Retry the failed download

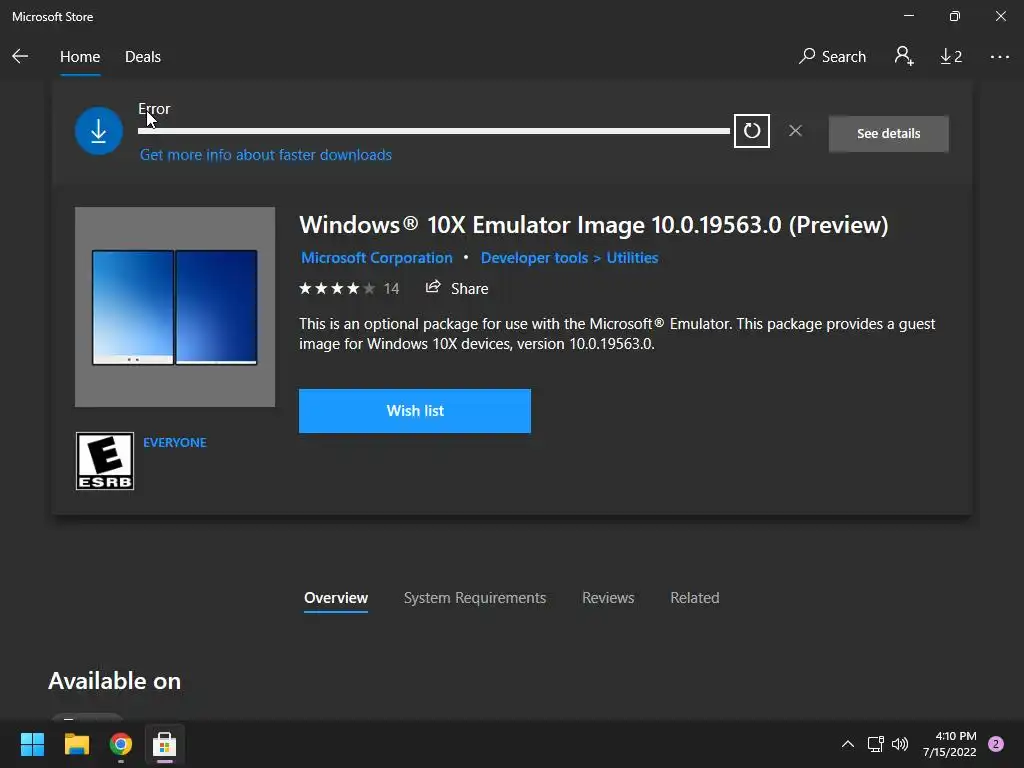(x=752, y=131)
